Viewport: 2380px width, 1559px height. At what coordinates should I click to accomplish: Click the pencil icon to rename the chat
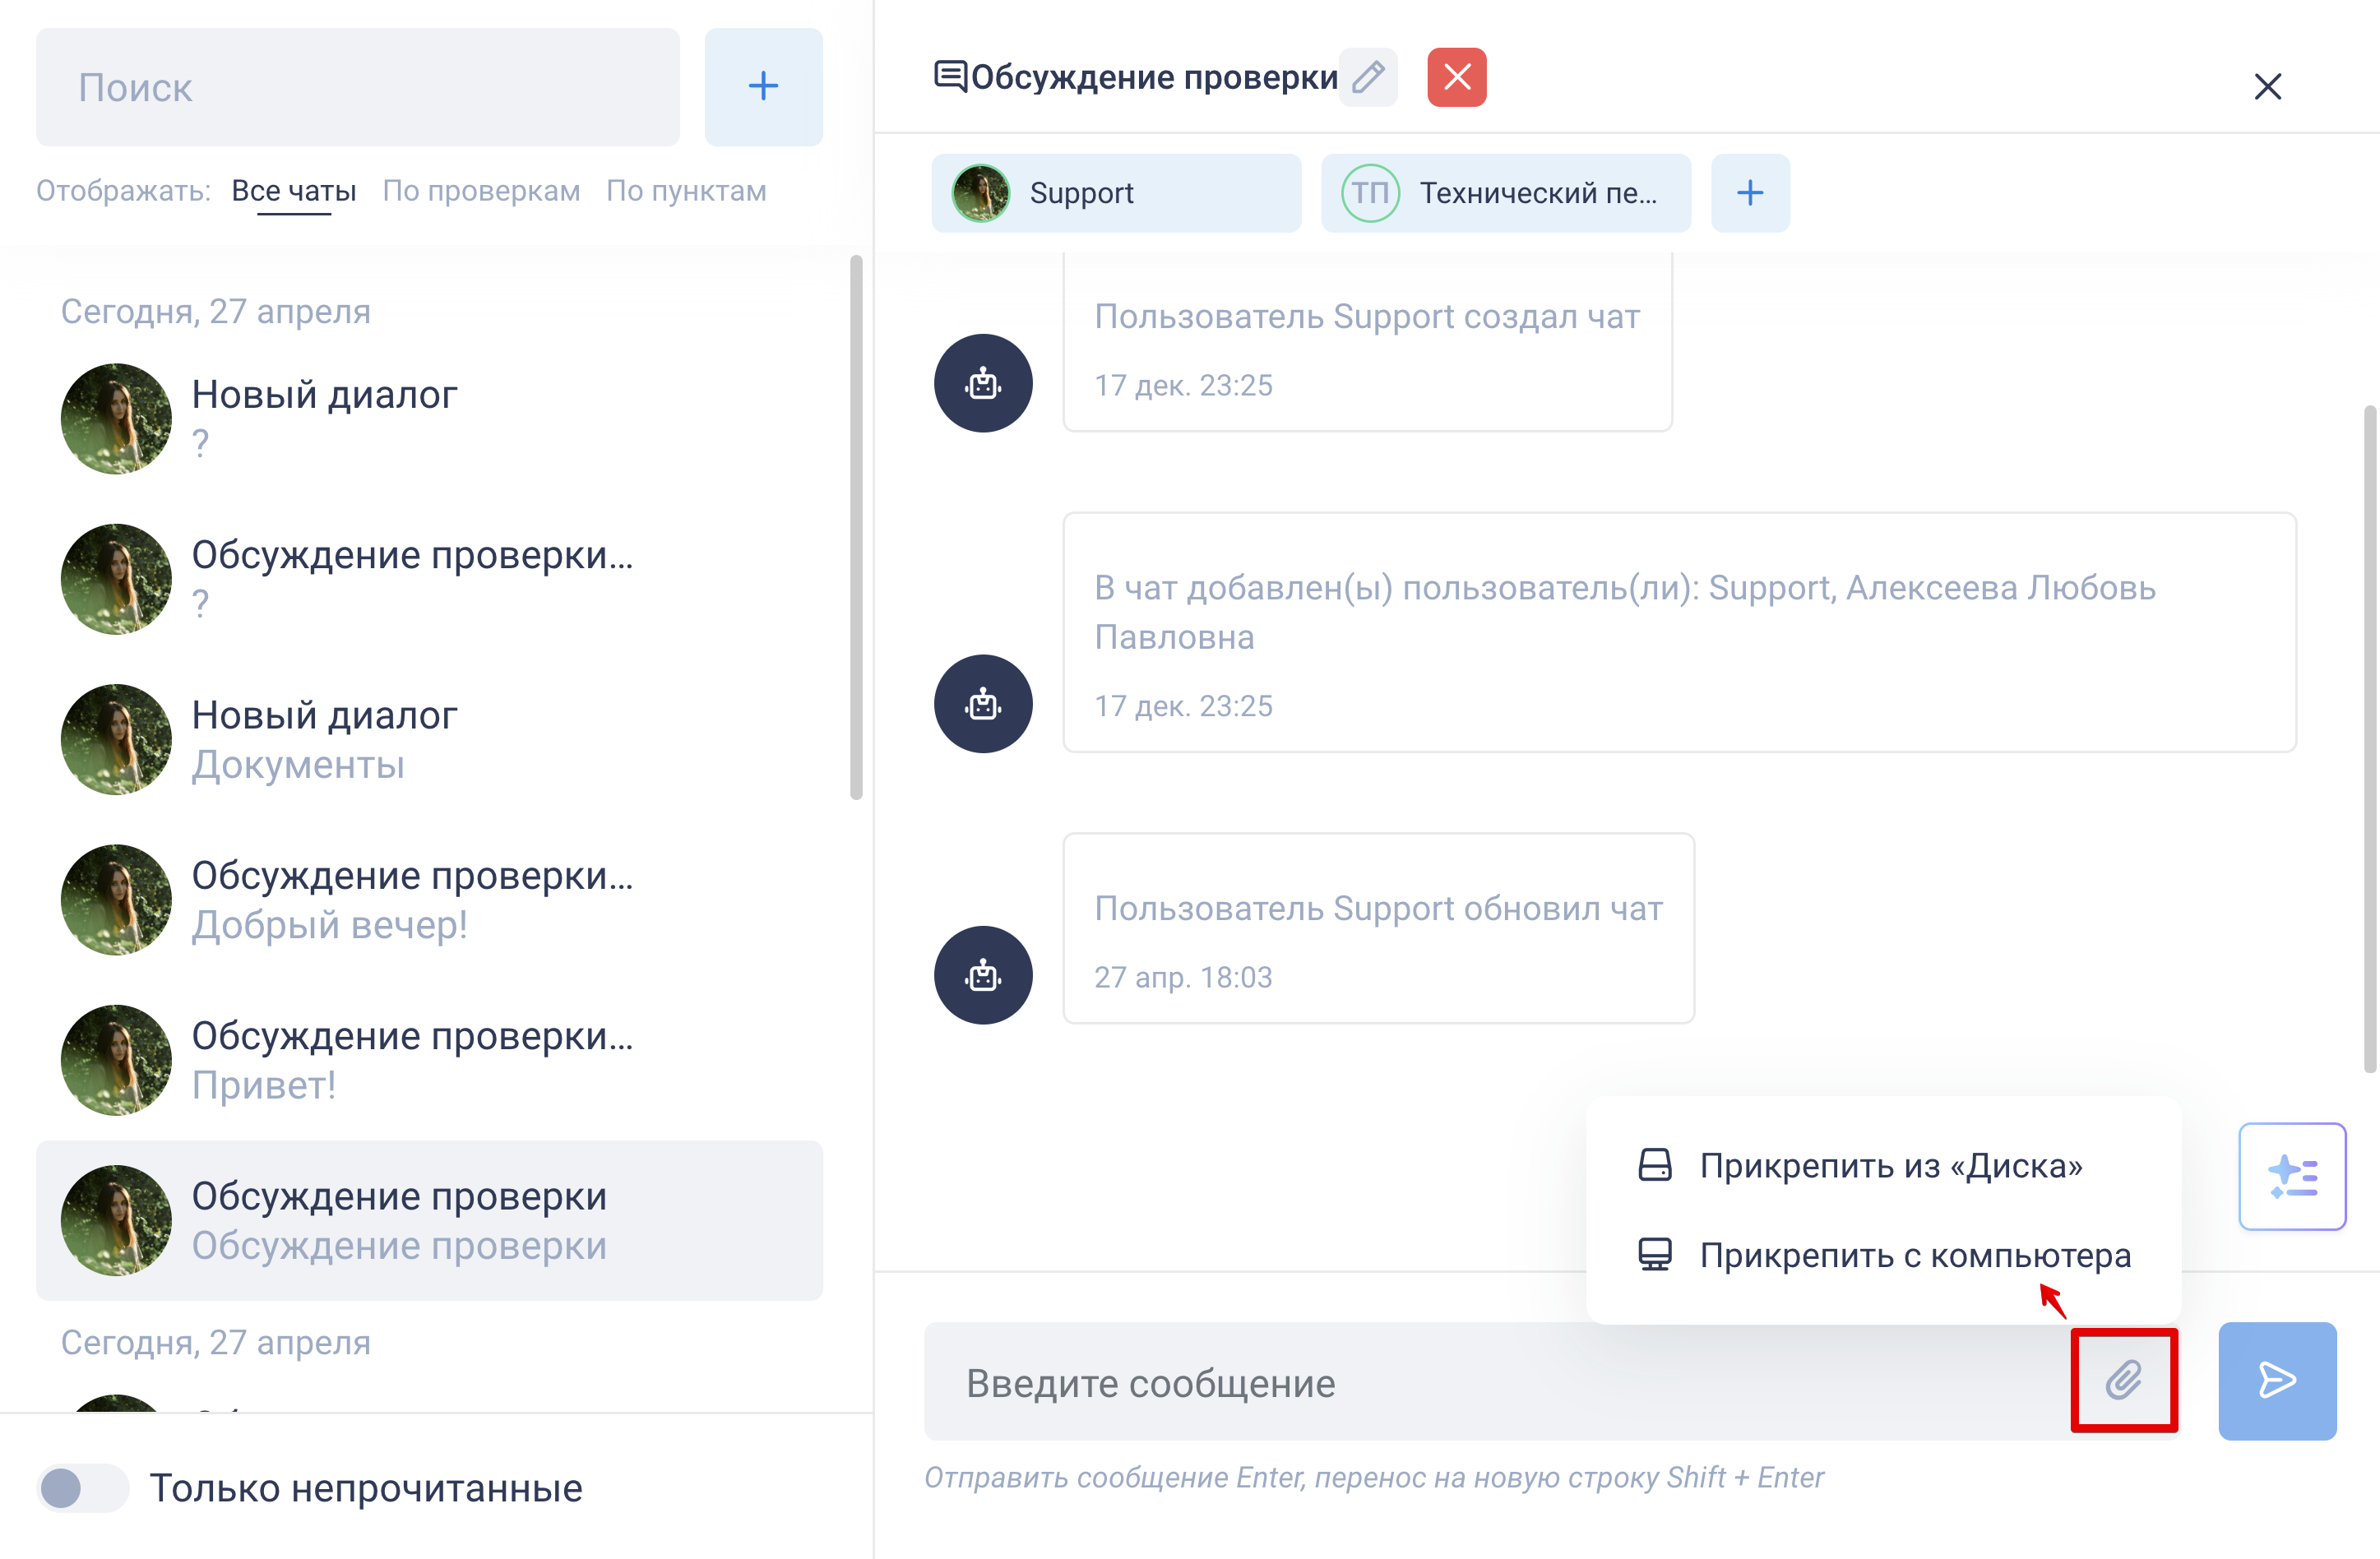[1368, 77]
